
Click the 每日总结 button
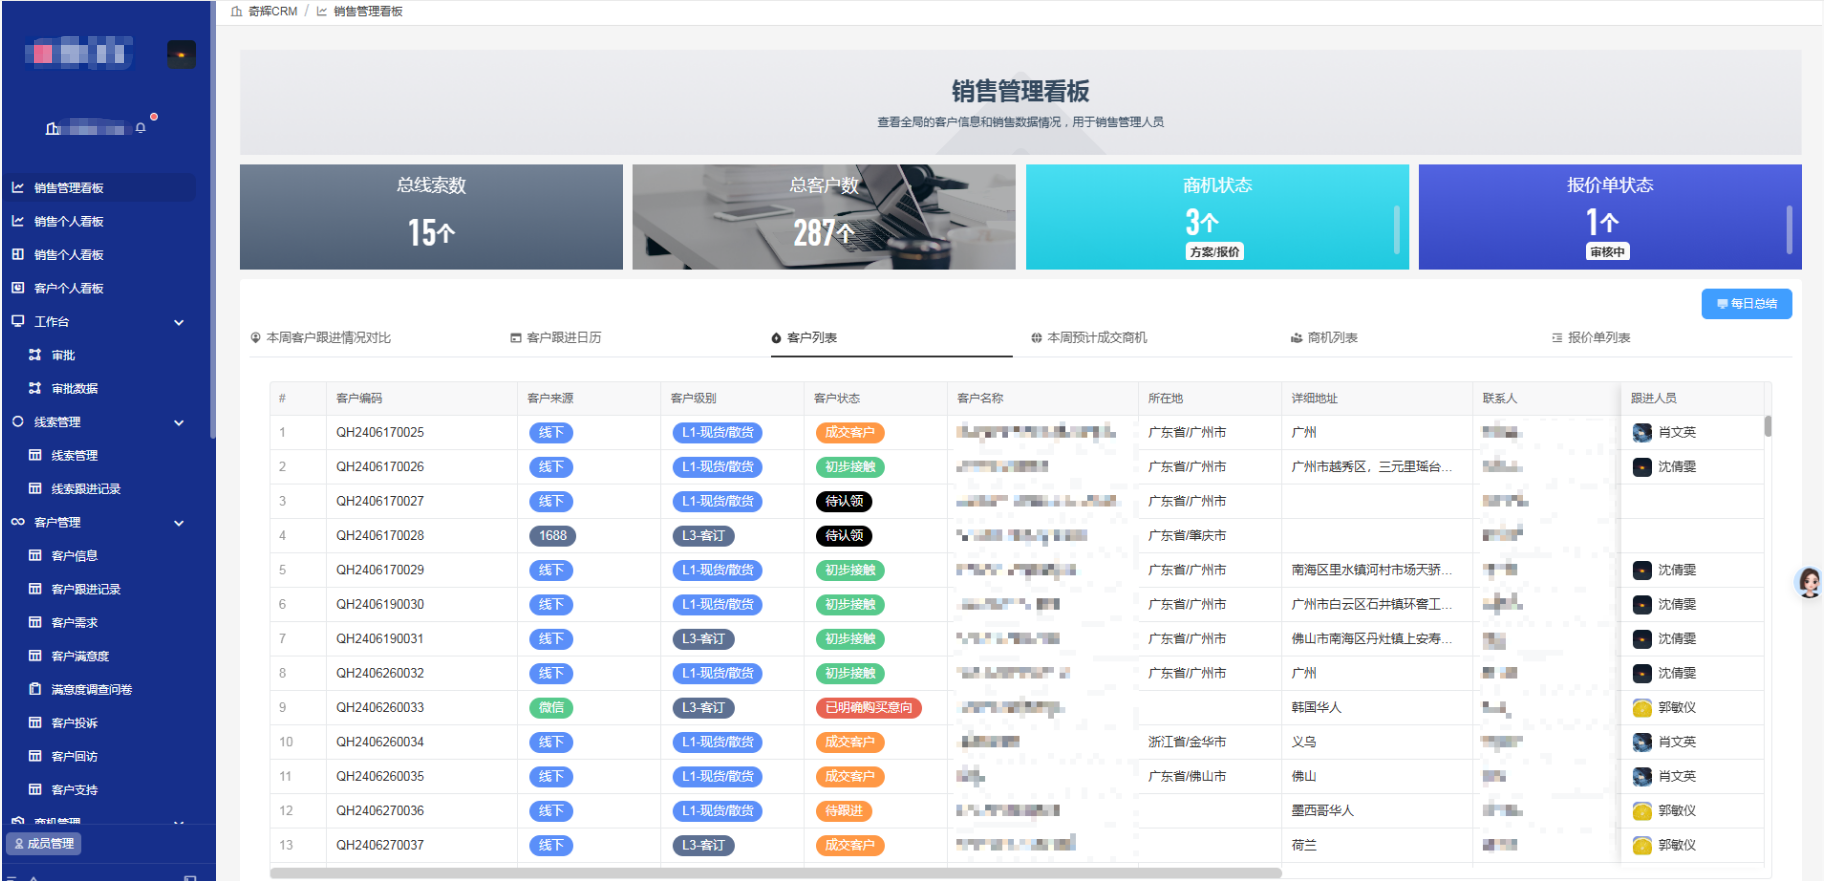tap(1746, 304)
